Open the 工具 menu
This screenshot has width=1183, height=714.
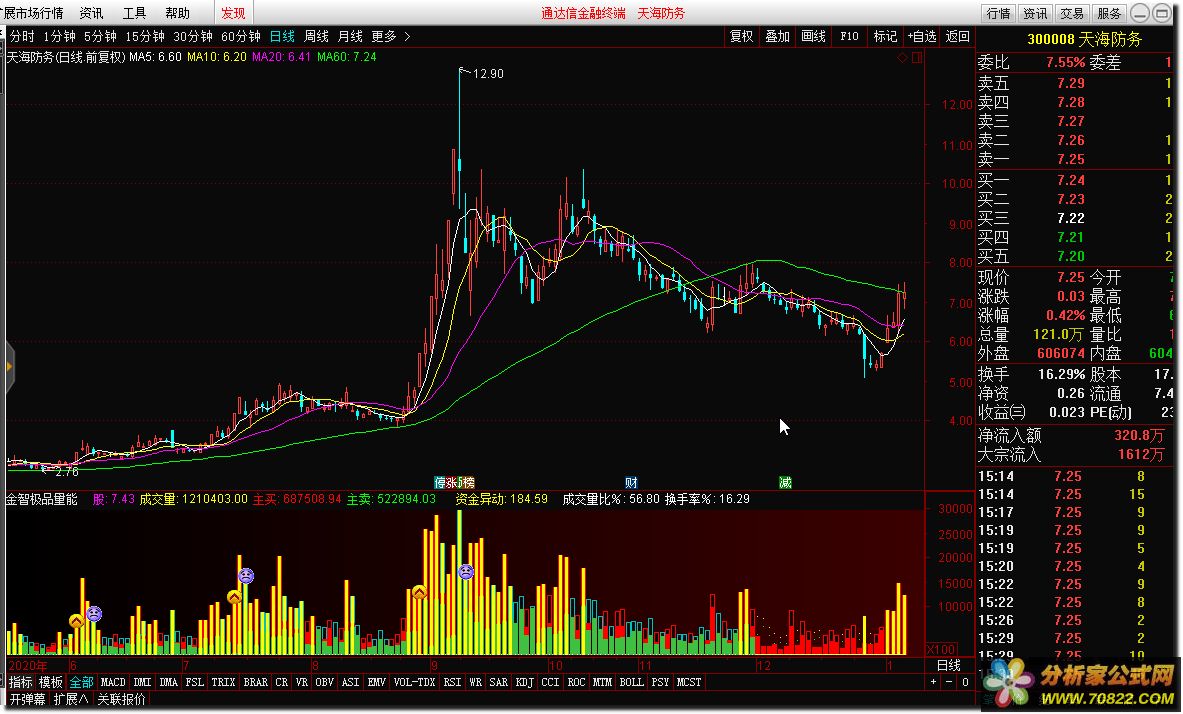click(134, 14)
